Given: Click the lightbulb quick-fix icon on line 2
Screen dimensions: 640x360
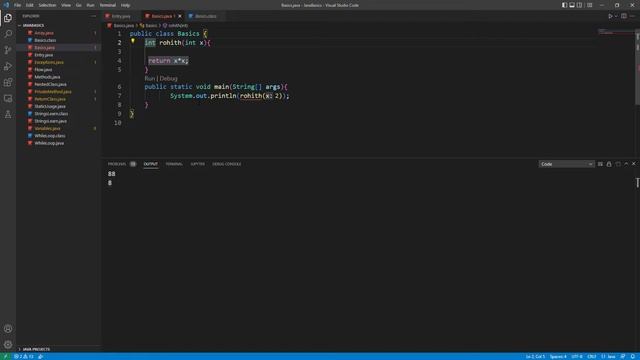Looking at the screenshot, I should 133,41.
